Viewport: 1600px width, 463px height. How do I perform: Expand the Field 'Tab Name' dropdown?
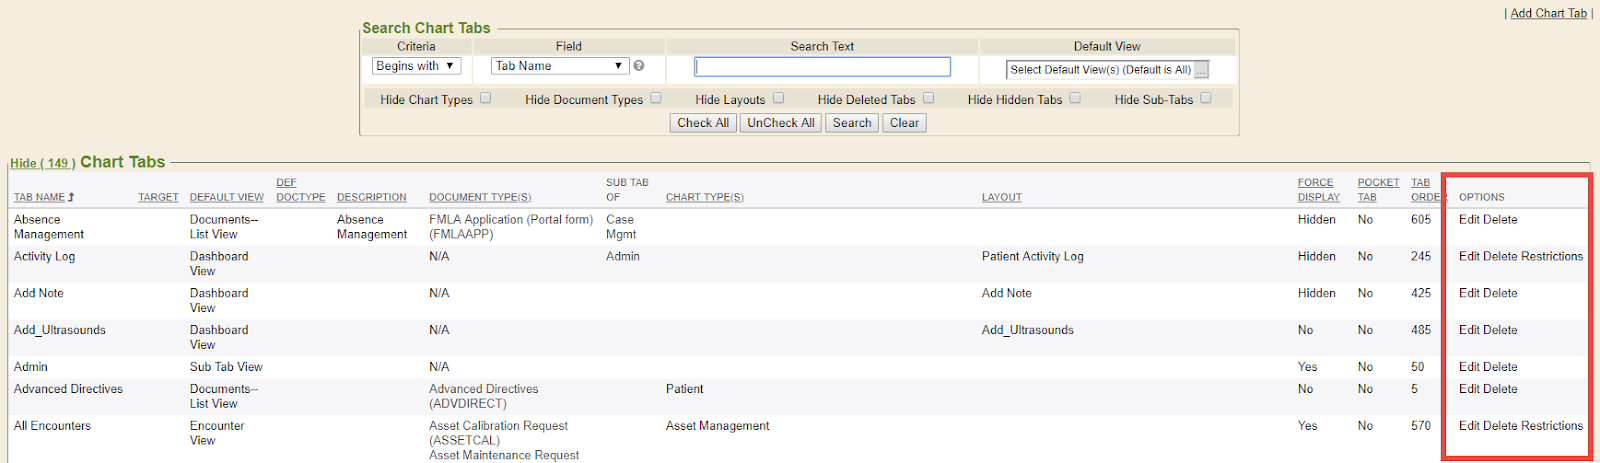click(x=560, y=66)
